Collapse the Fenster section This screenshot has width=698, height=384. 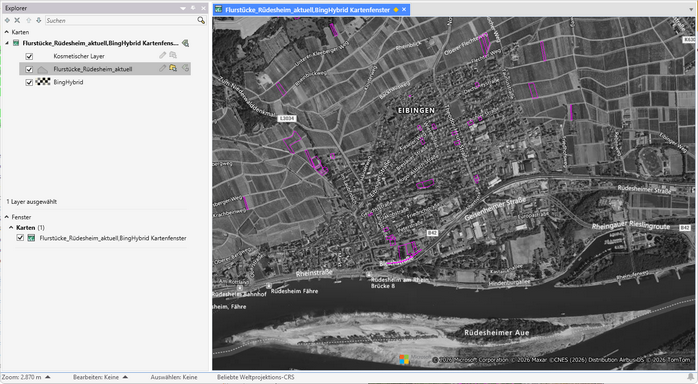click(7, 217)
